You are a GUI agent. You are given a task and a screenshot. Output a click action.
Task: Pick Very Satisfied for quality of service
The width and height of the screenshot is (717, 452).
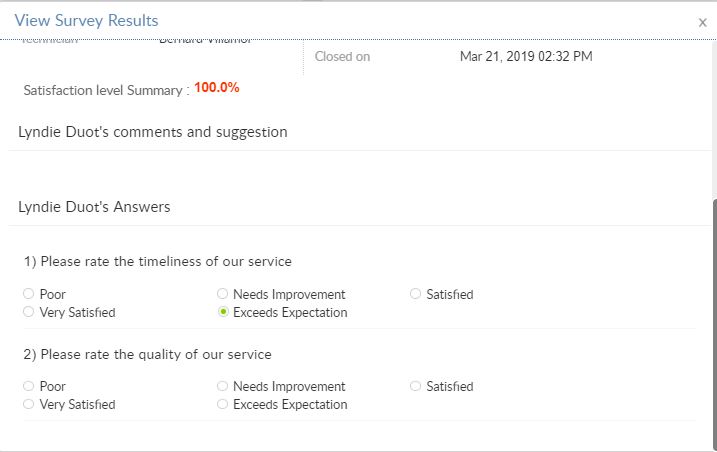[x=29, y=405]
